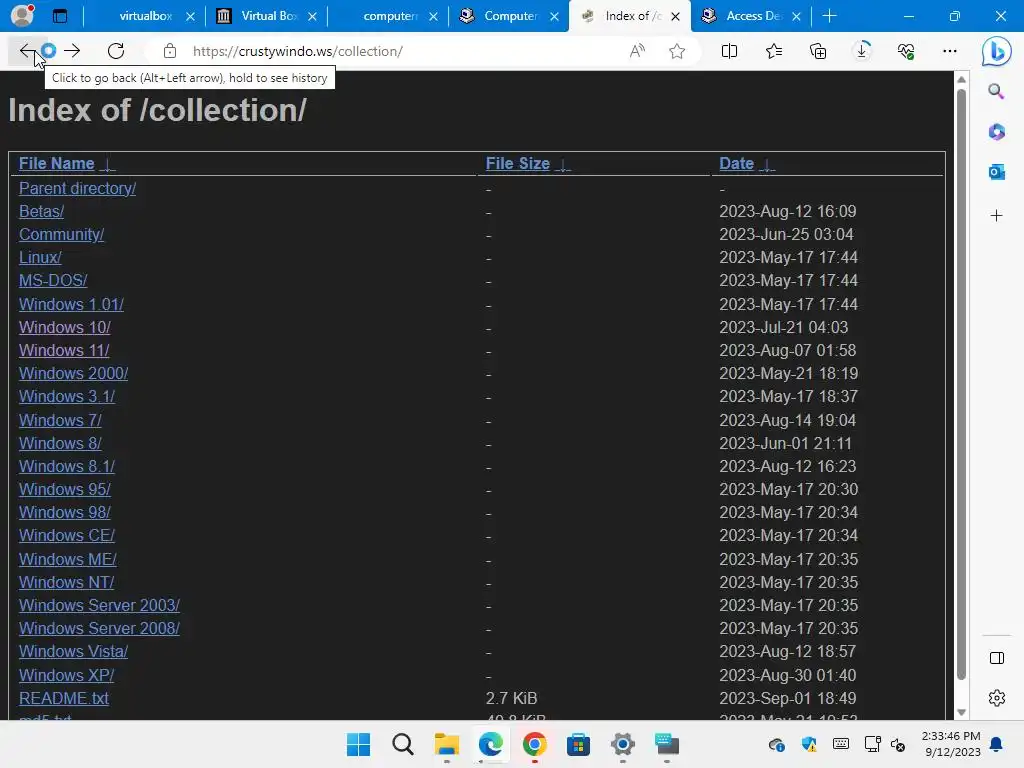Viewport: 1024px width, 768px height.
Task: Open the Linux folder link
Action: click(40, 257)
